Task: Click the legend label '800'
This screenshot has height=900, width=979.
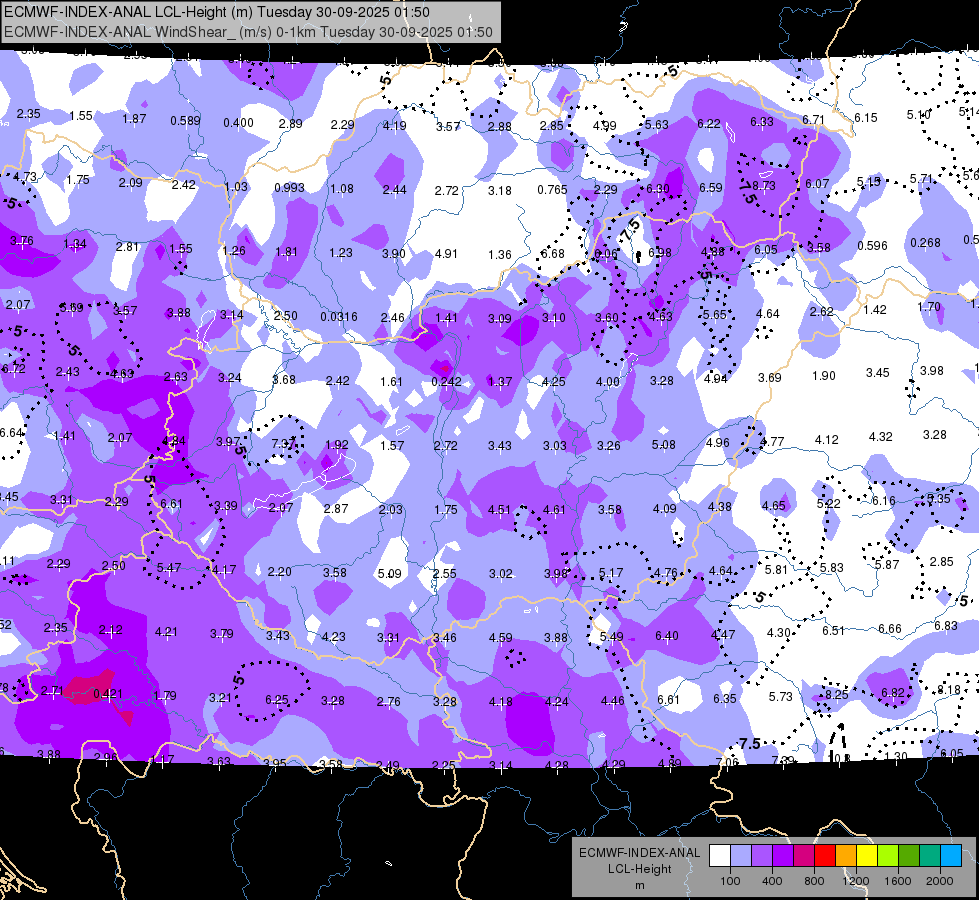Action: pyautogui.click(x=814, y=881)
